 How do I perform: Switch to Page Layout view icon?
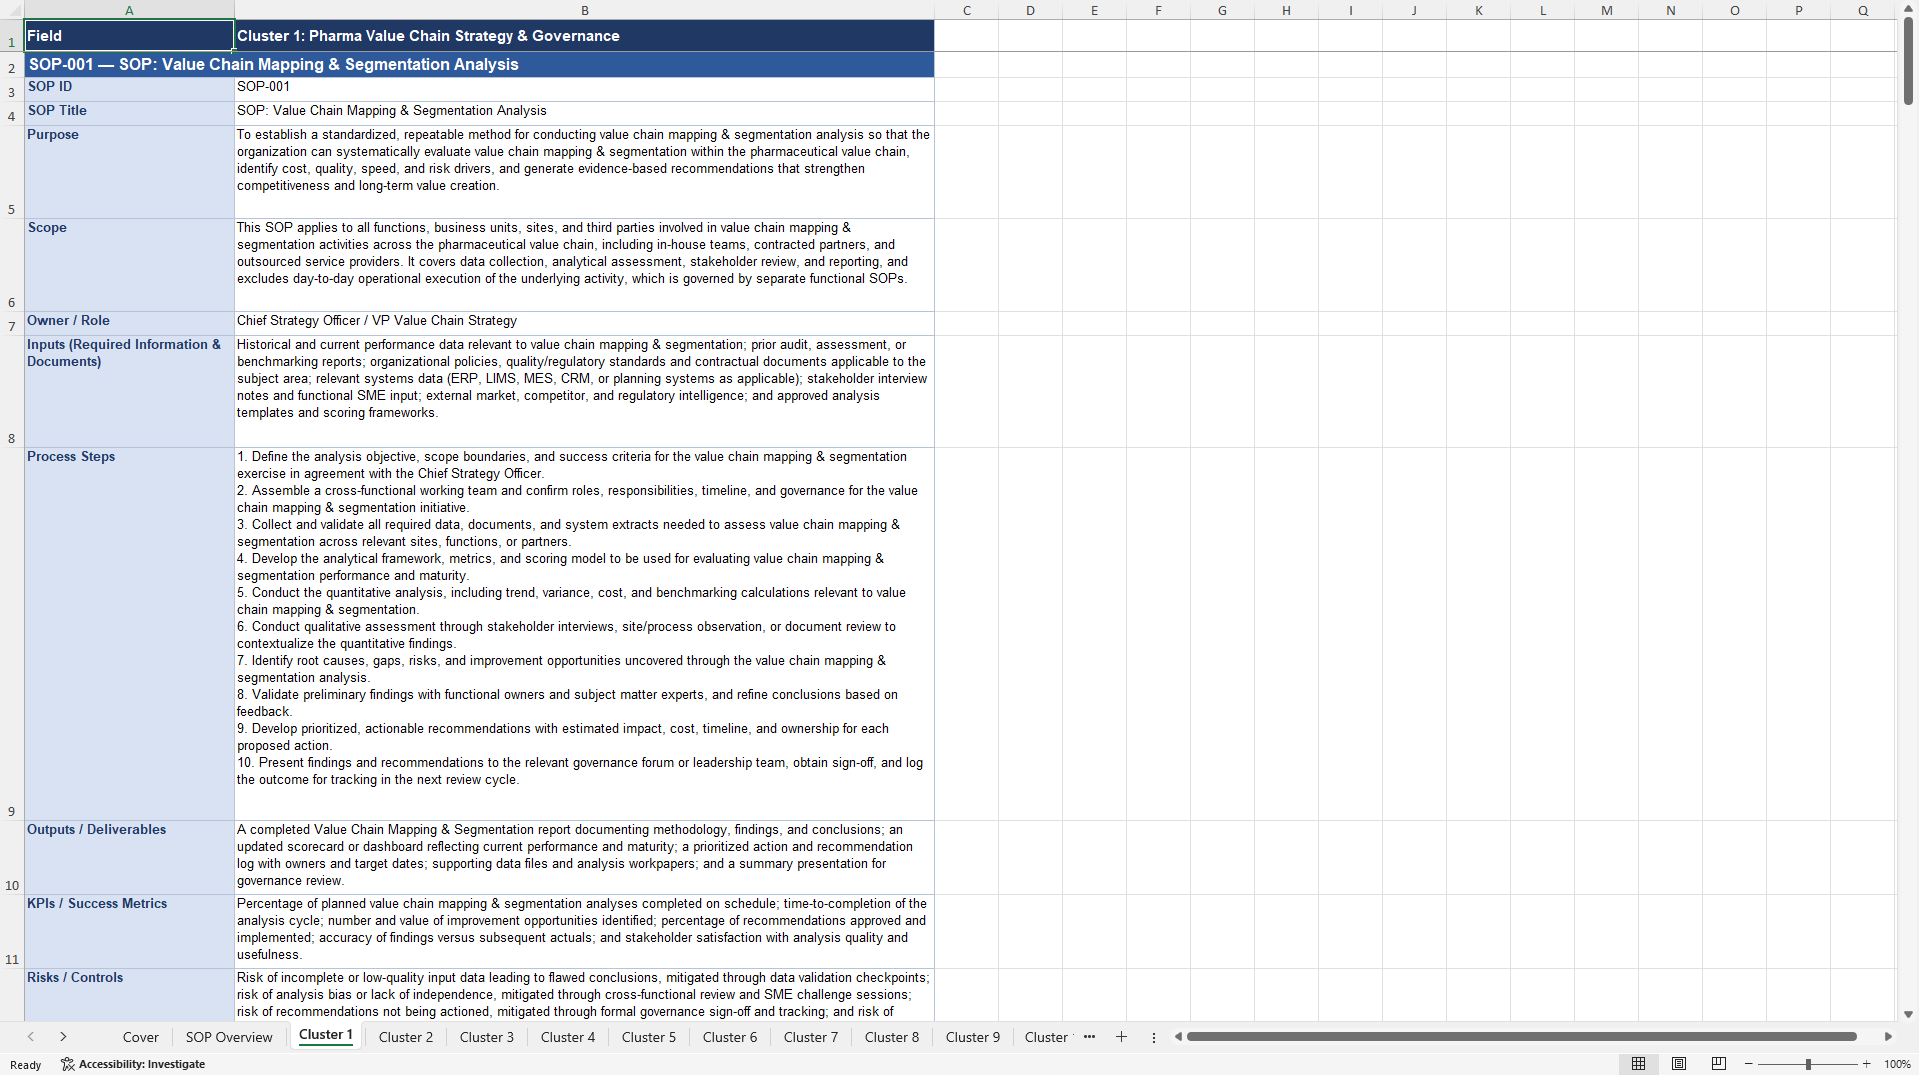(1679, 1064)
